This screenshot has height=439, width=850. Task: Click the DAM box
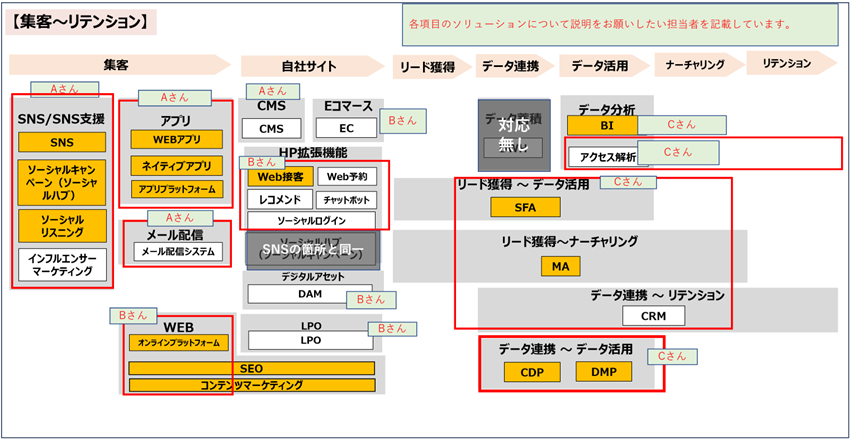click(x=309, y=294)
